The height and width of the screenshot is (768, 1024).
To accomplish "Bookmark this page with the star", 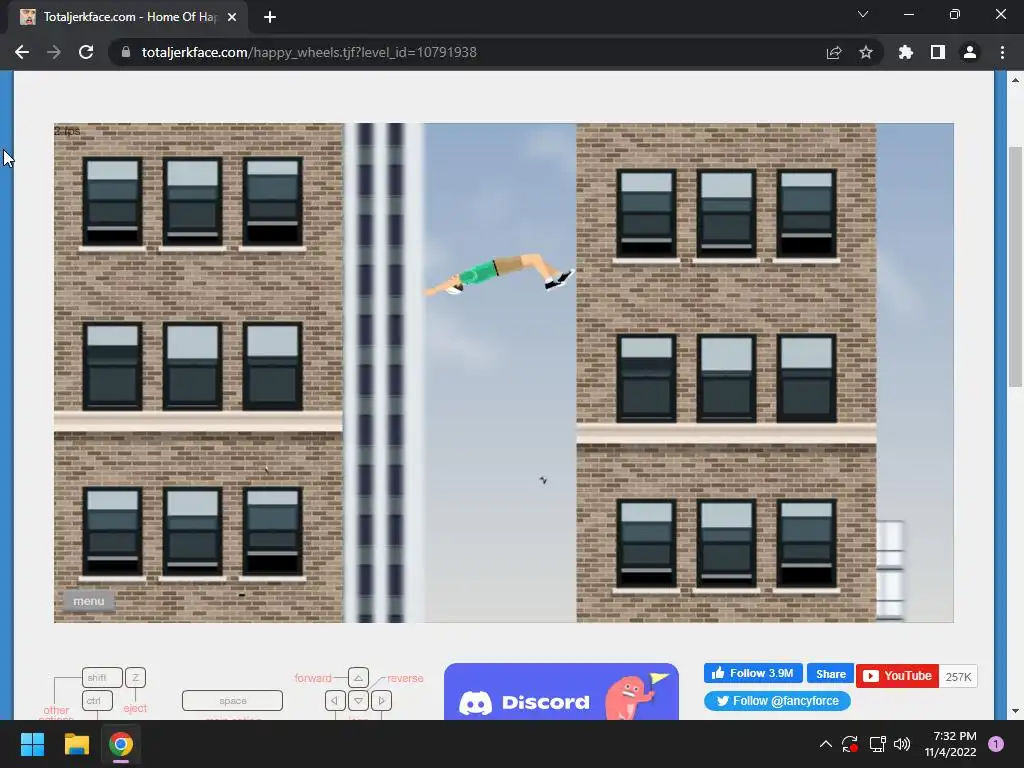I will [x=866, y=52].
